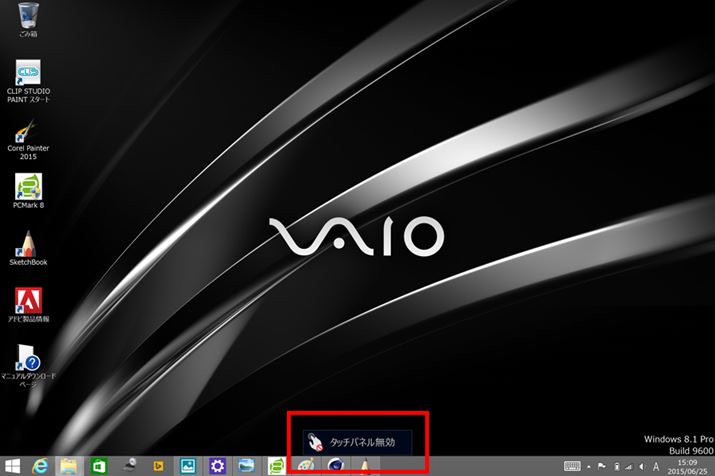Open Photos app from taskbar
The height and width of the screenshot is (476, 715).
[187, 466]
